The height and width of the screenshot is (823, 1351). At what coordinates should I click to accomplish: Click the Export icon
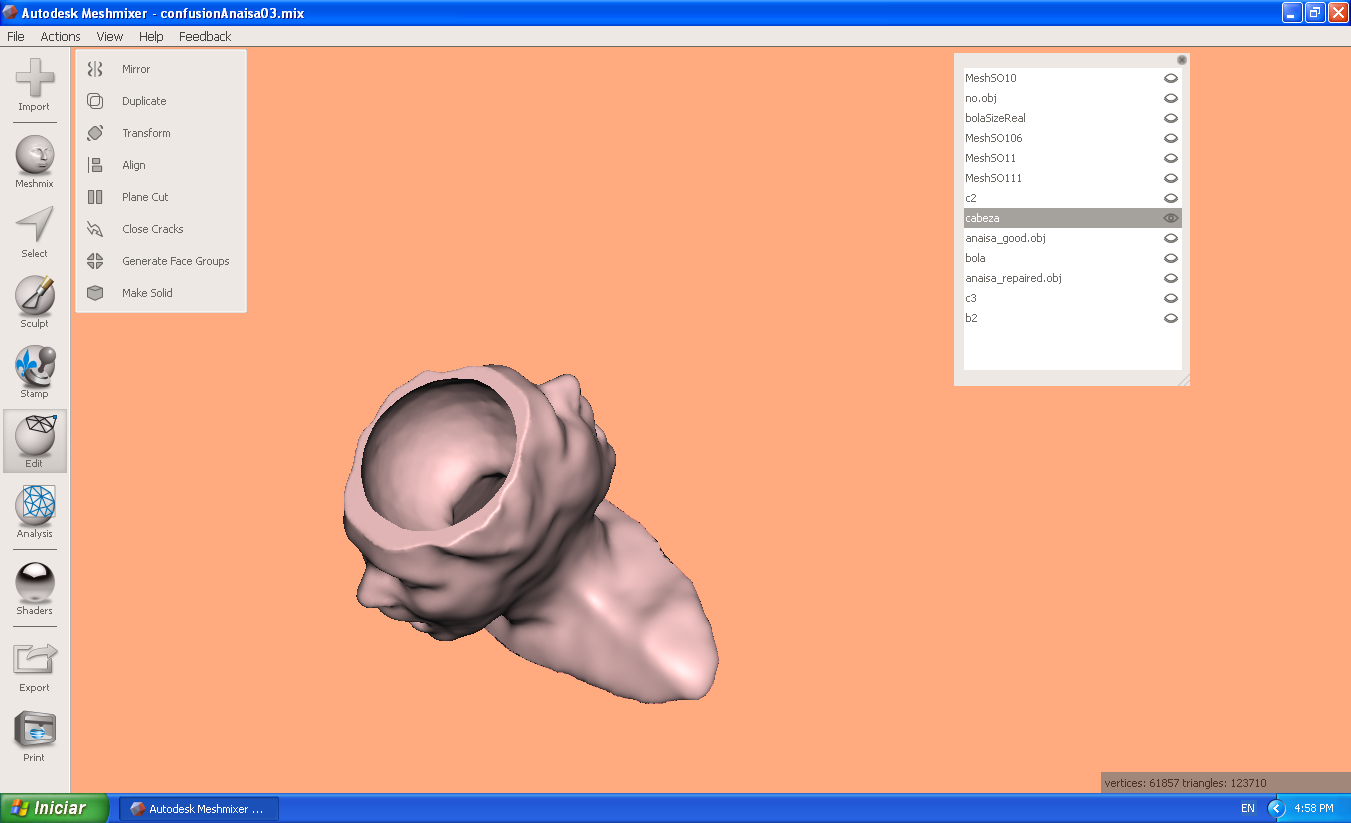[x=35, y=659]
